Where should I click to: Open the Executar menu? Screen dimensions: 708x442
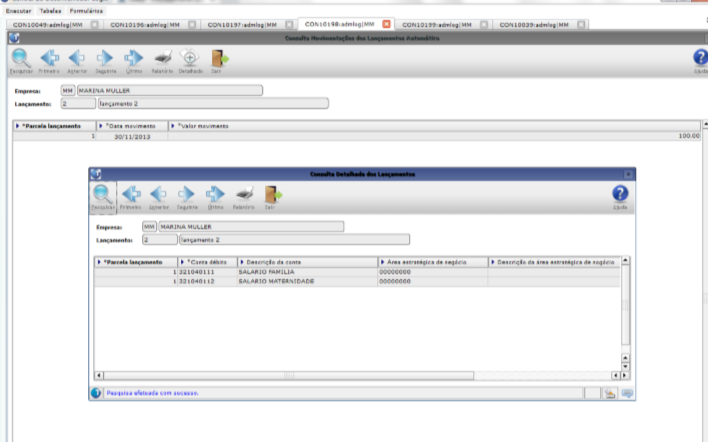tap(19, 11)
